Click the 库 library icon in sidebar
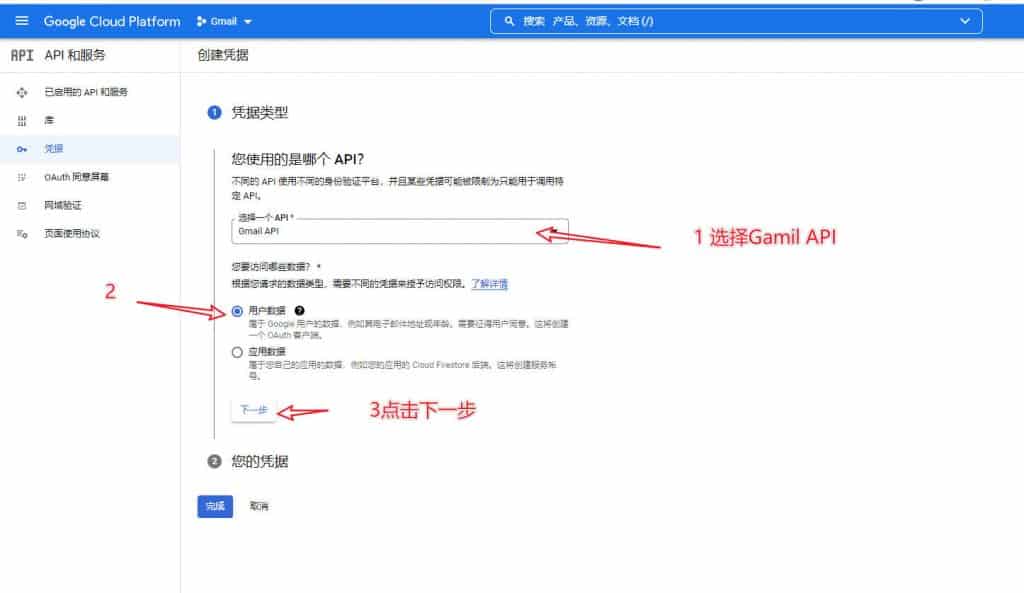 (22, 120)
